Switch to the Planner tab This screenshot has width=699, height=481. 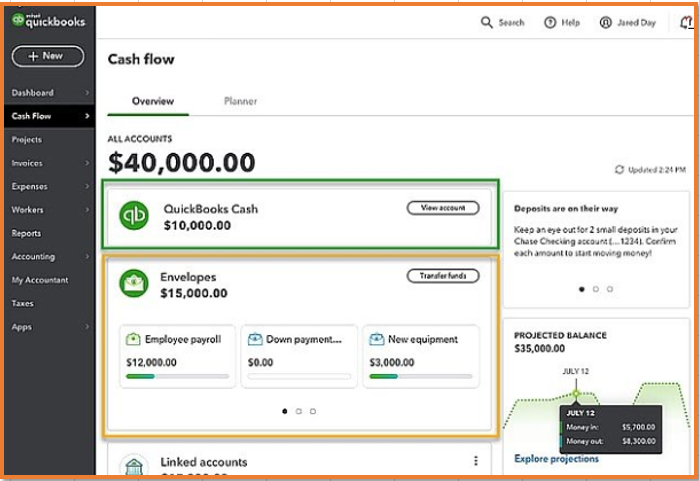coord(240,101)
